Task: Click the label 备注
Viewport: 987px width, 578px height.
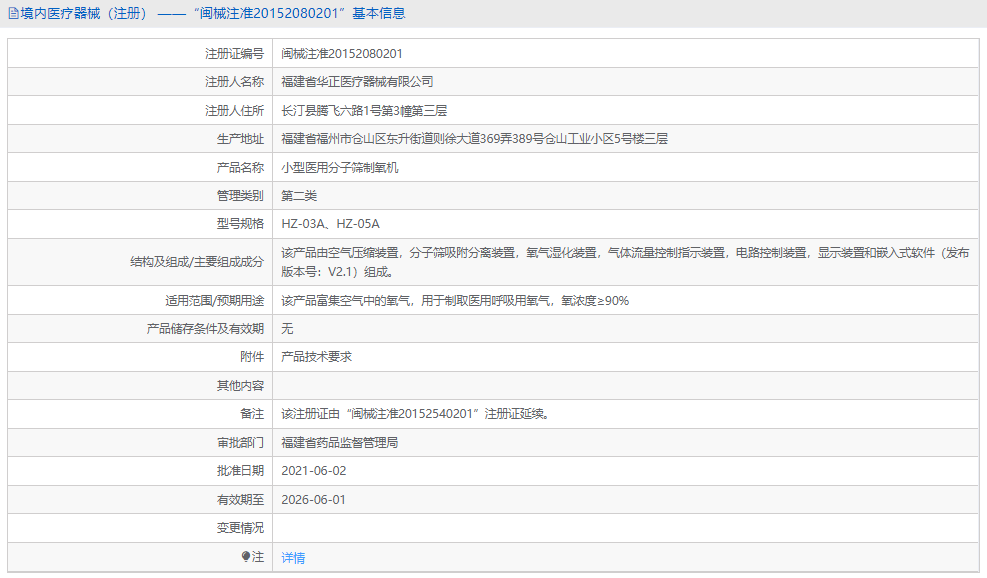Action: click(x=252, y=414)
